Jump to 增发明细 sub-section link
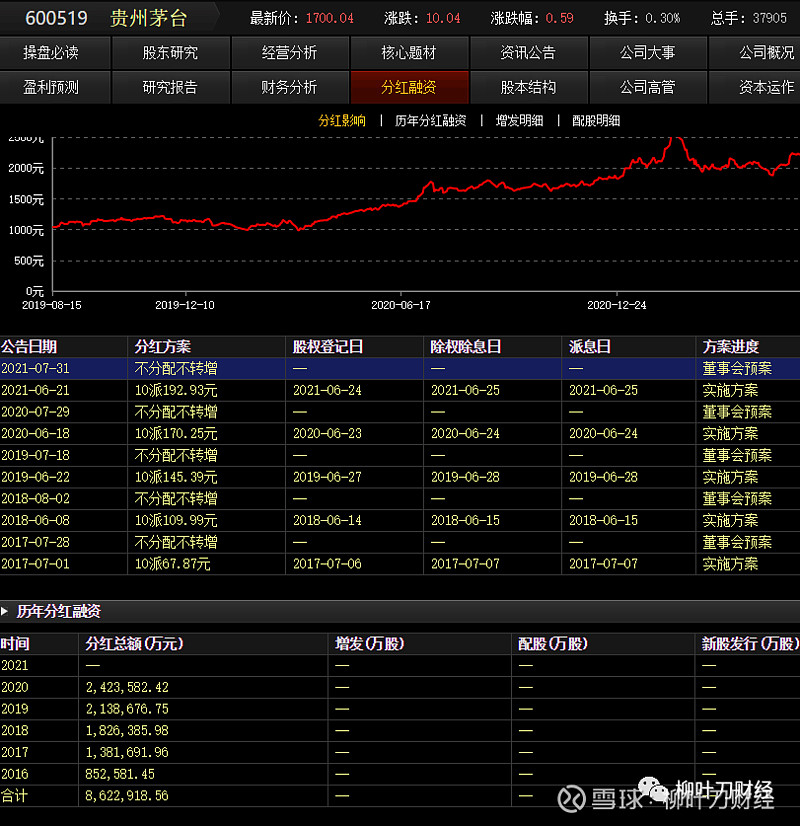The image size is (800, 826). (520, 121)
